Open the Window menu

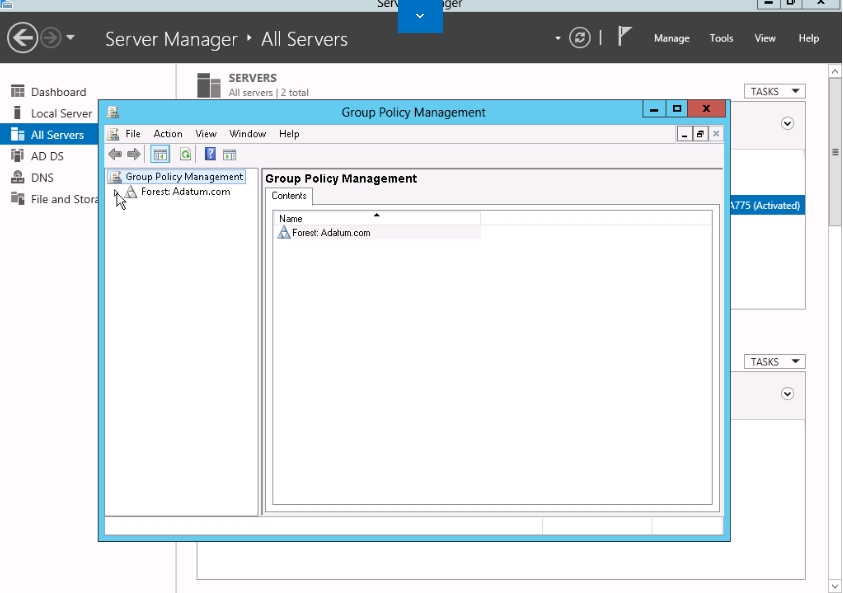pyautogui.click(x=247, y=134)
